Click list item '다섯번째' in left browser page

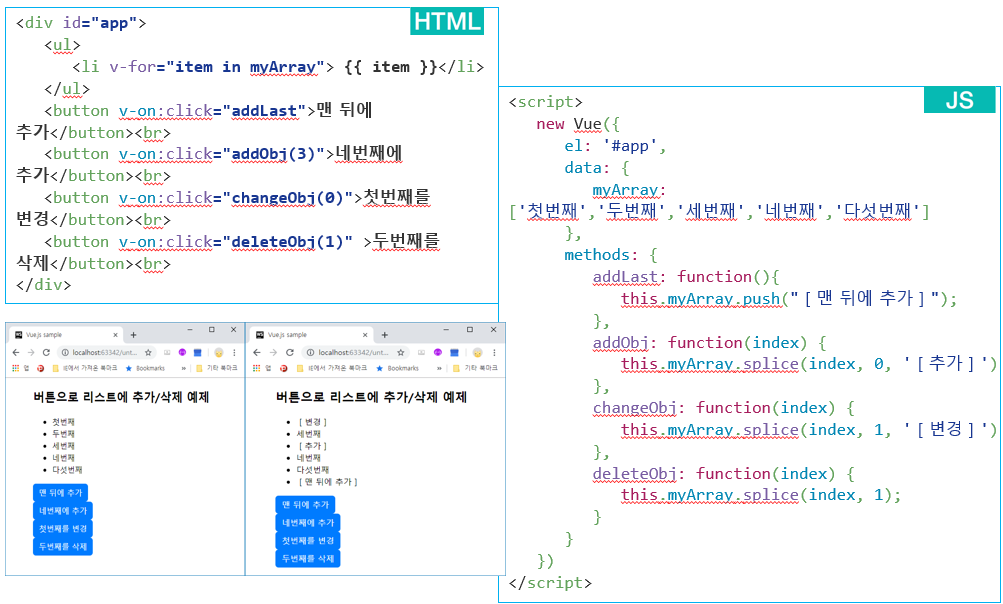coord(67,470)
